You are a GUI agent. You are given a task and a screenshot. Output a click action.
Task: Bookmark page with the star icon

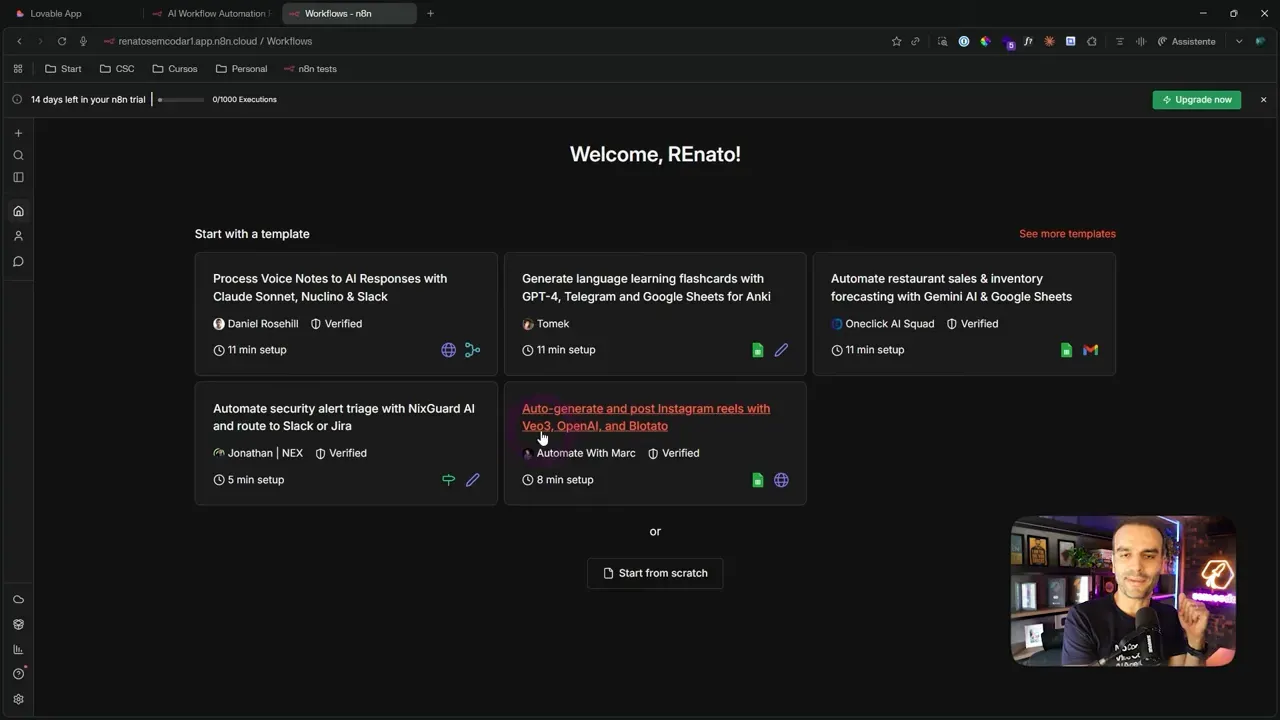[896, 41]
